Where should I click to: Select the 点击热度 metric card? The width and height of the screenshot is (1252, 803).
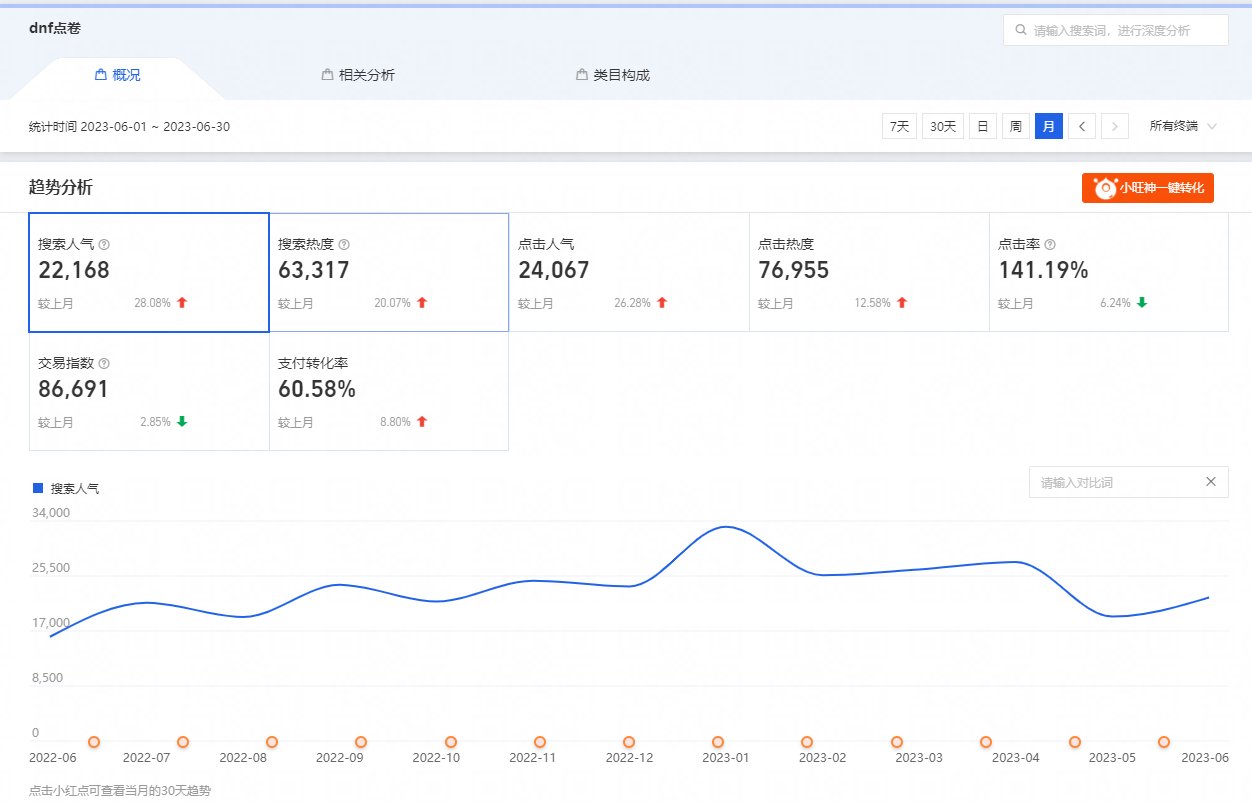coord(869,272)
